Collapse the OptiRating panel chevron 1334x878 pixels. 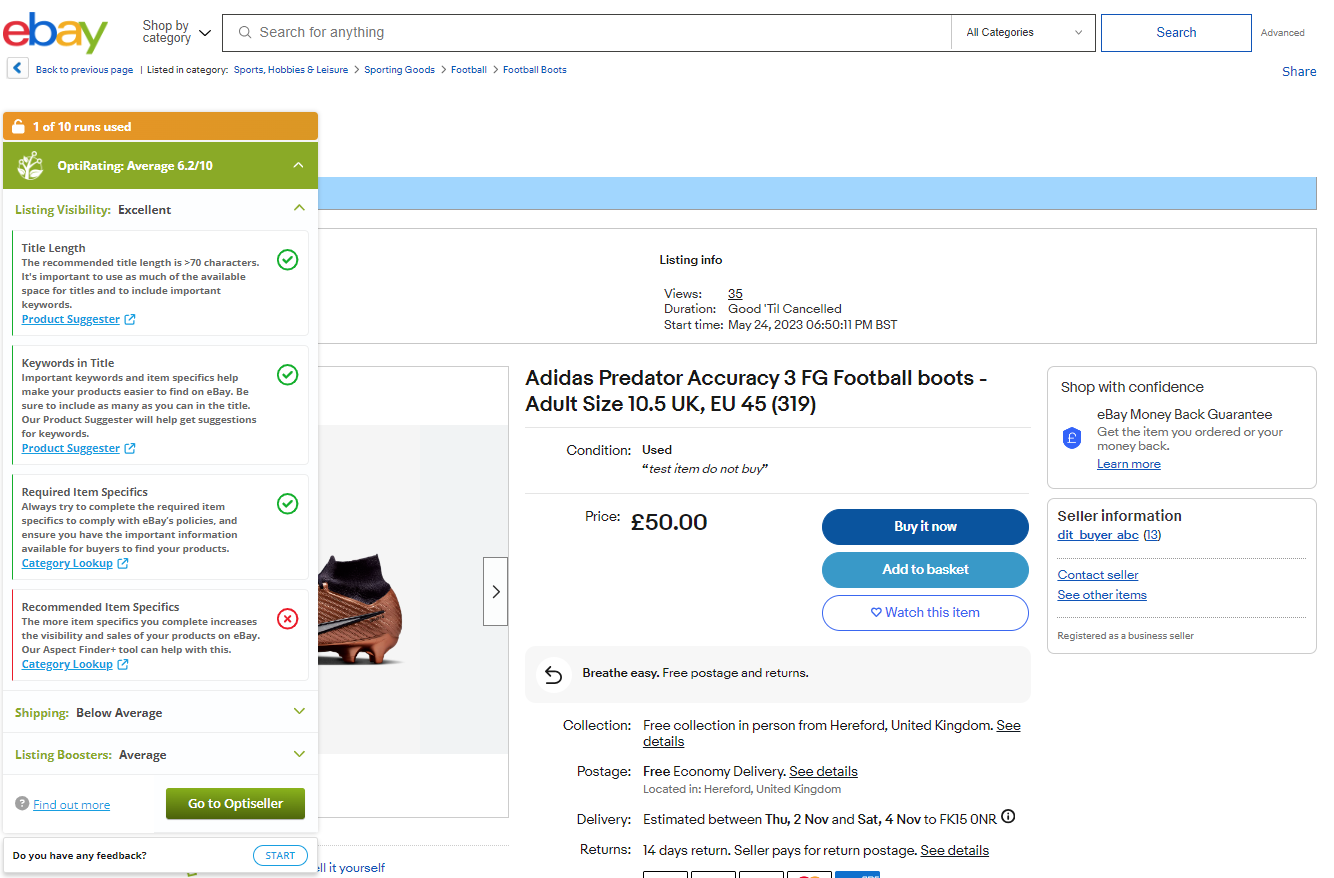click(x=298, y=166)
